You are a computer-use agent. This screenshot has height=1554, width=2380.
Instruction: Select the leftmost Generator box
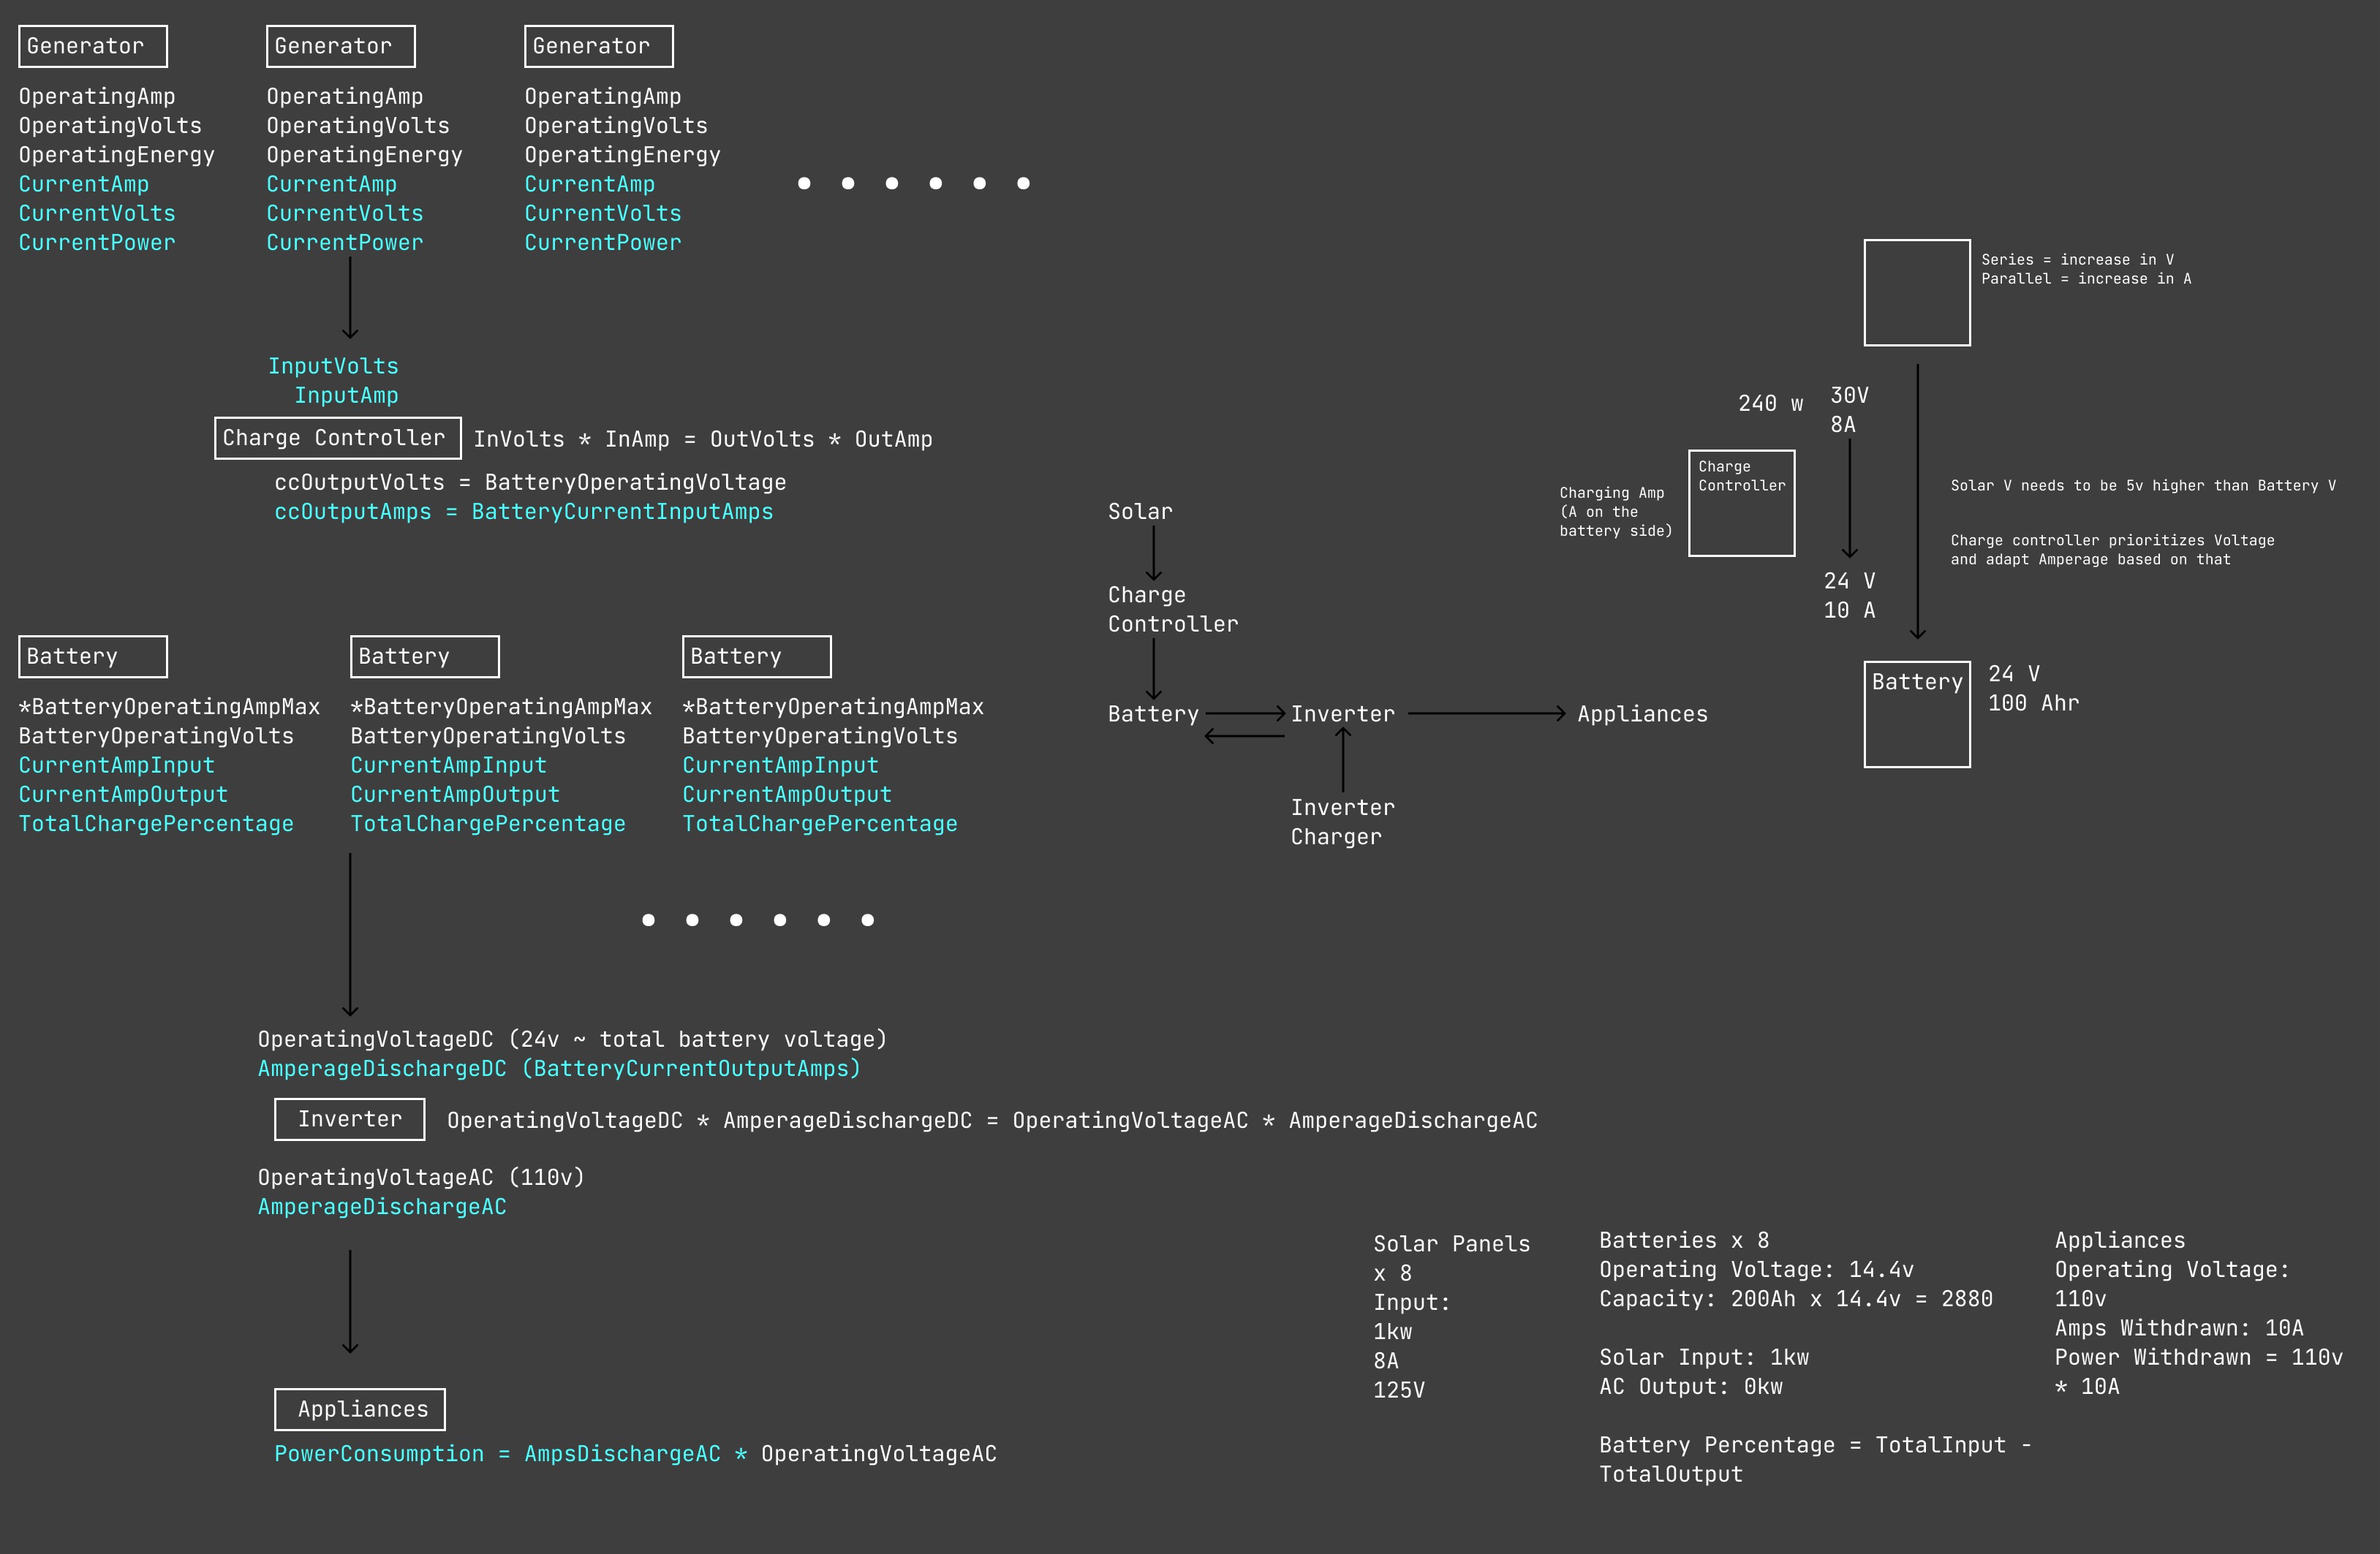[93, 47]
